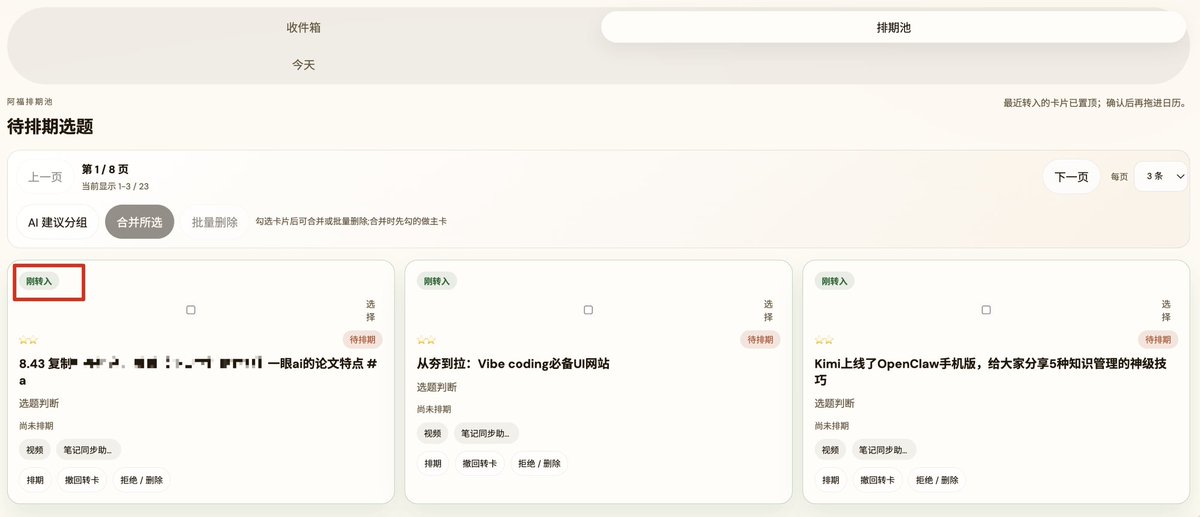Click 选题判断 on the 8.43 复制 card
Viewport: 1200px width, 517px height.
click(39, 403)
